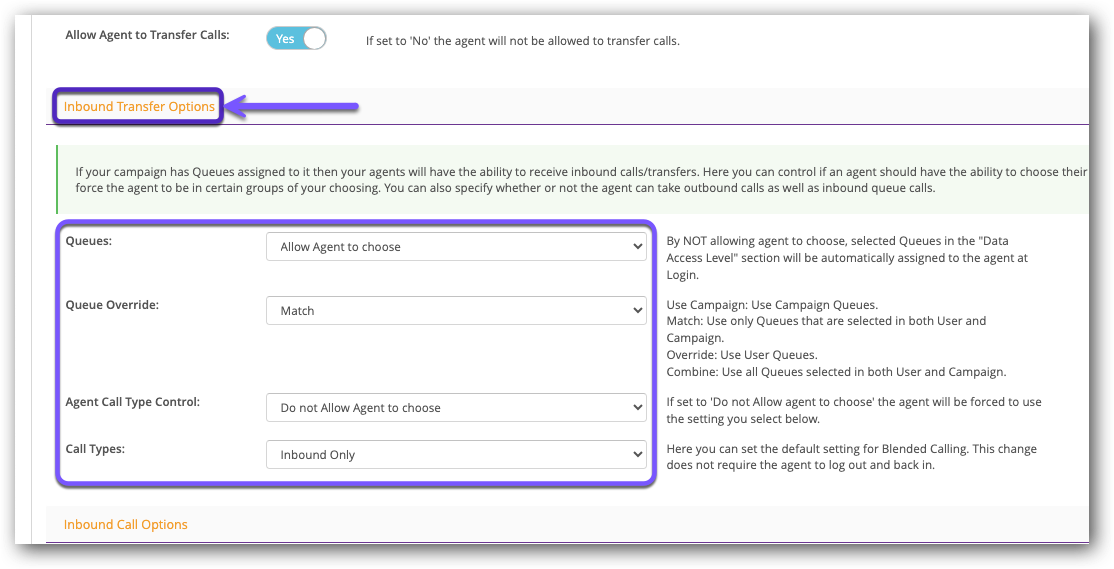Open the Call Types dropdown showing Inbound Only
The width and height of the screenshot is (1114, 569).
click(x=456, y=455)
